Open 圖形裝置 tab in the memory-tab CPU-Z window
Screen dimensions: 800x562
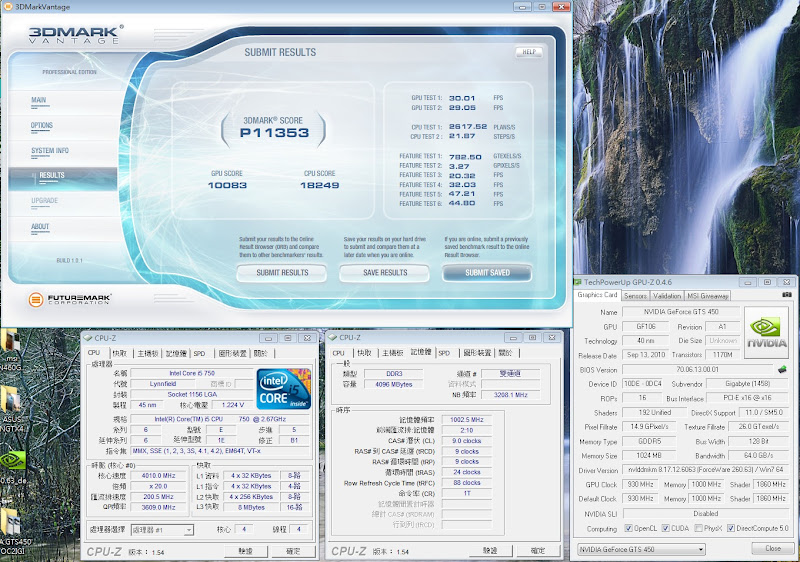[x=477, y=353]
